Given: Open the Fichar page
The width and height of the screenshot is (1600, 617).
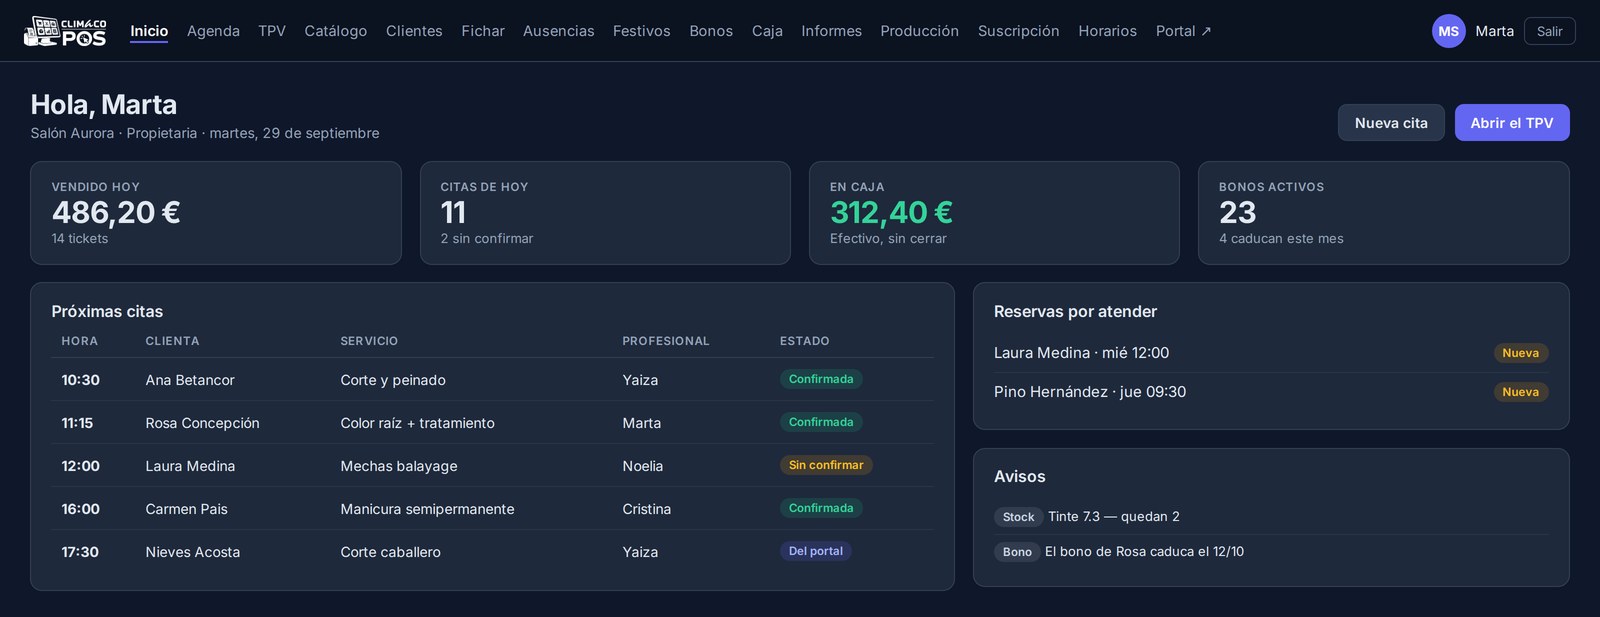Looking at the screenshot, I should [483, 31].
